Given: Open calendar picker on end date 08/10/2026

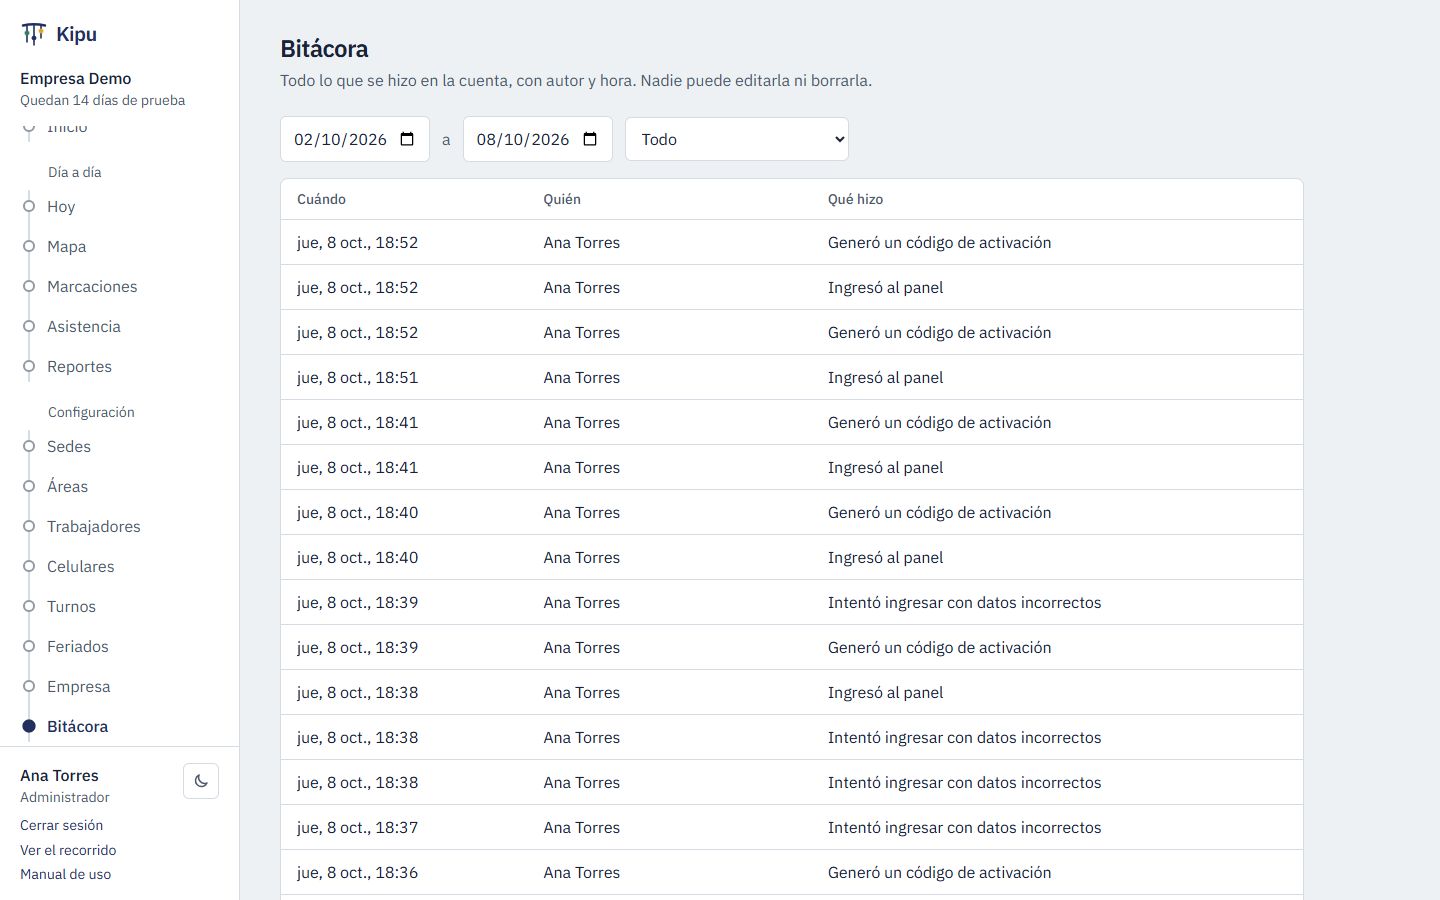Looking at the screenshot, I should [x=590, y=139].
